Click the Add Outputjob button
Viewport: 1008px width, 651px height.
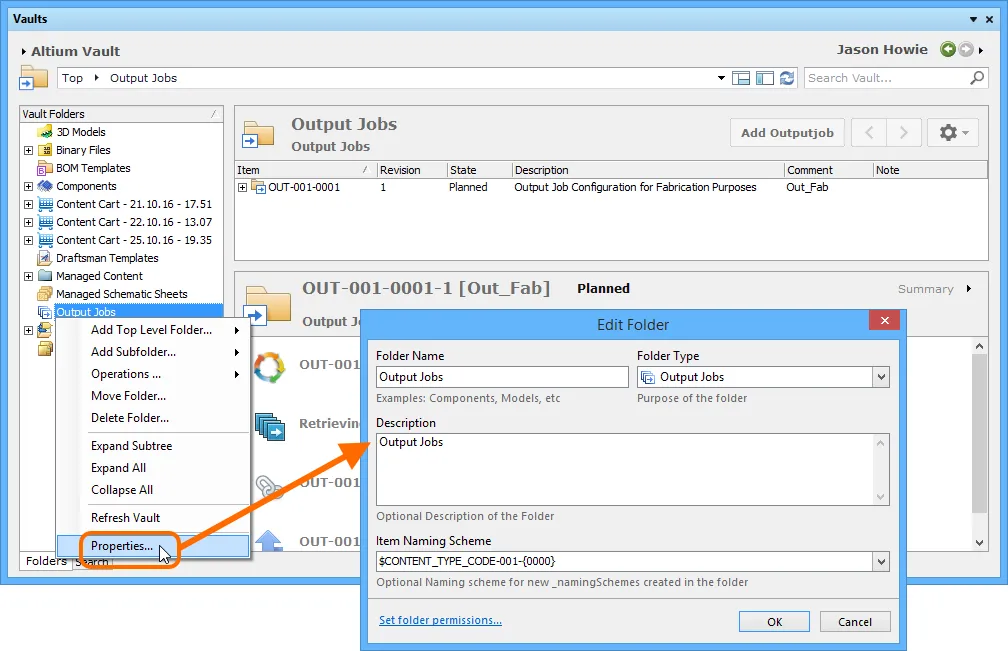pyautogui.click(x=788, y=133)
